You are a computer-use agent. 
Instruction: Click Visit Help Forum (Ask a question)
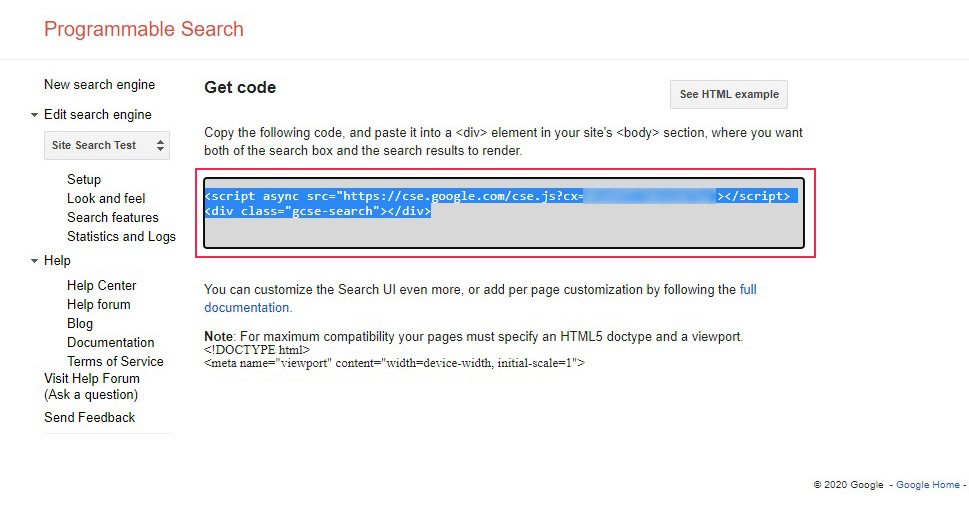91,386
